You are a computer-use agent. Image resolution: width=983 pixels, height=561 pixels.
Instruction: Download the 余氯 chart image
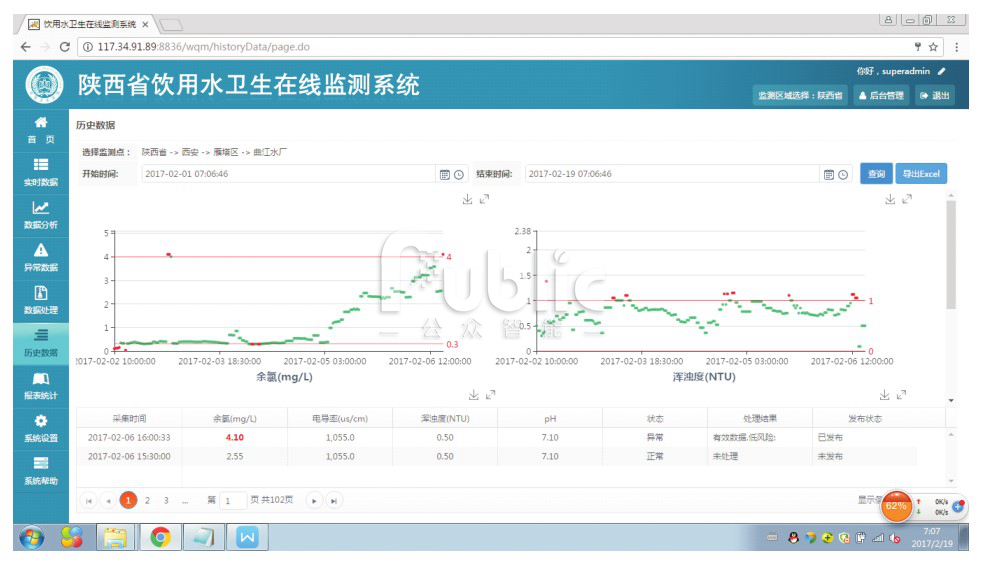coord(467,200)
